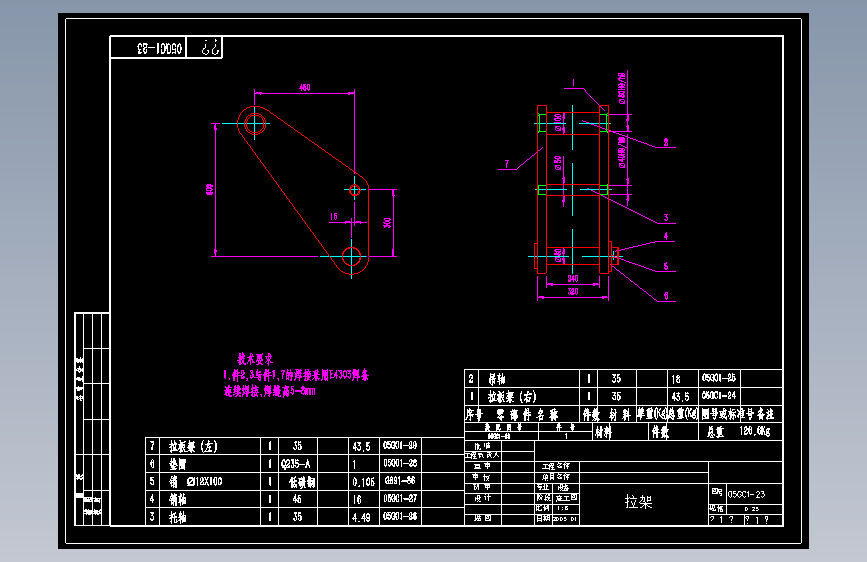Click the mirrored drawing number box at top-left corner
Image resolution: width=867 pixels, height=562 pixels.
148,48
